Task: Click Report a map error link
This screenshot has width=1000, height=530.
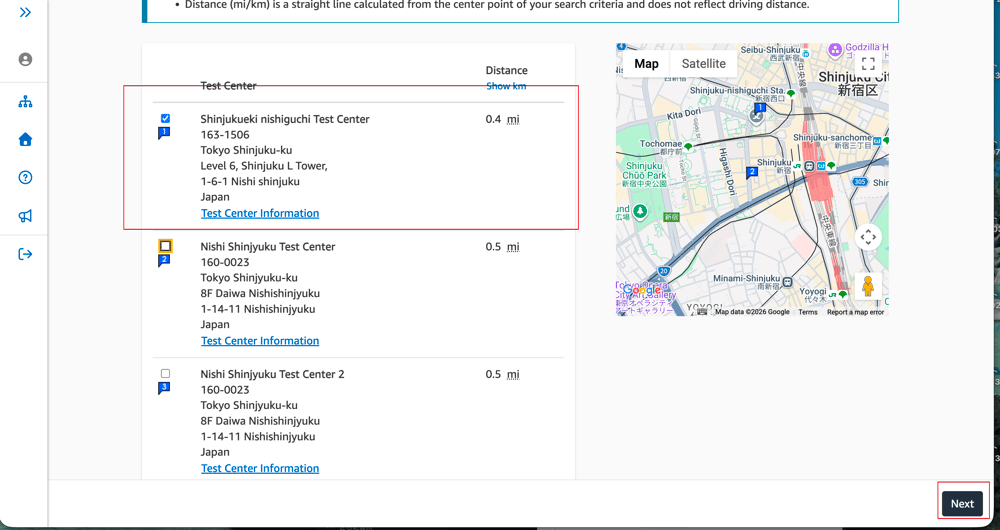Action: (855, 312)
